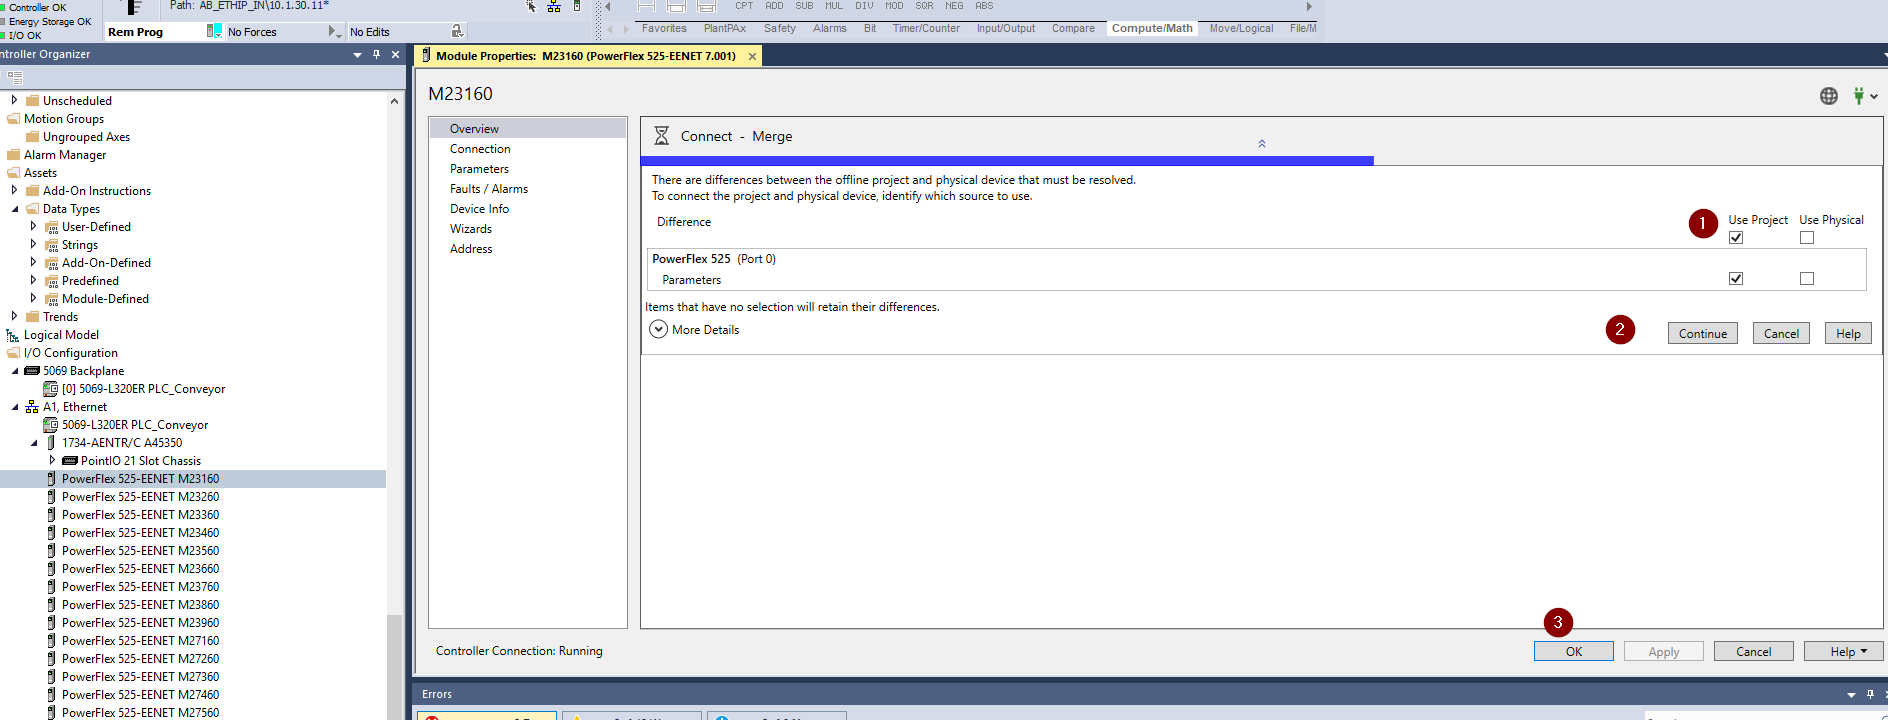The height and width of the screenshot is (720, 1888).
Task: Click OK at bottom of Module Properties
Action: tap(1574, 652)
